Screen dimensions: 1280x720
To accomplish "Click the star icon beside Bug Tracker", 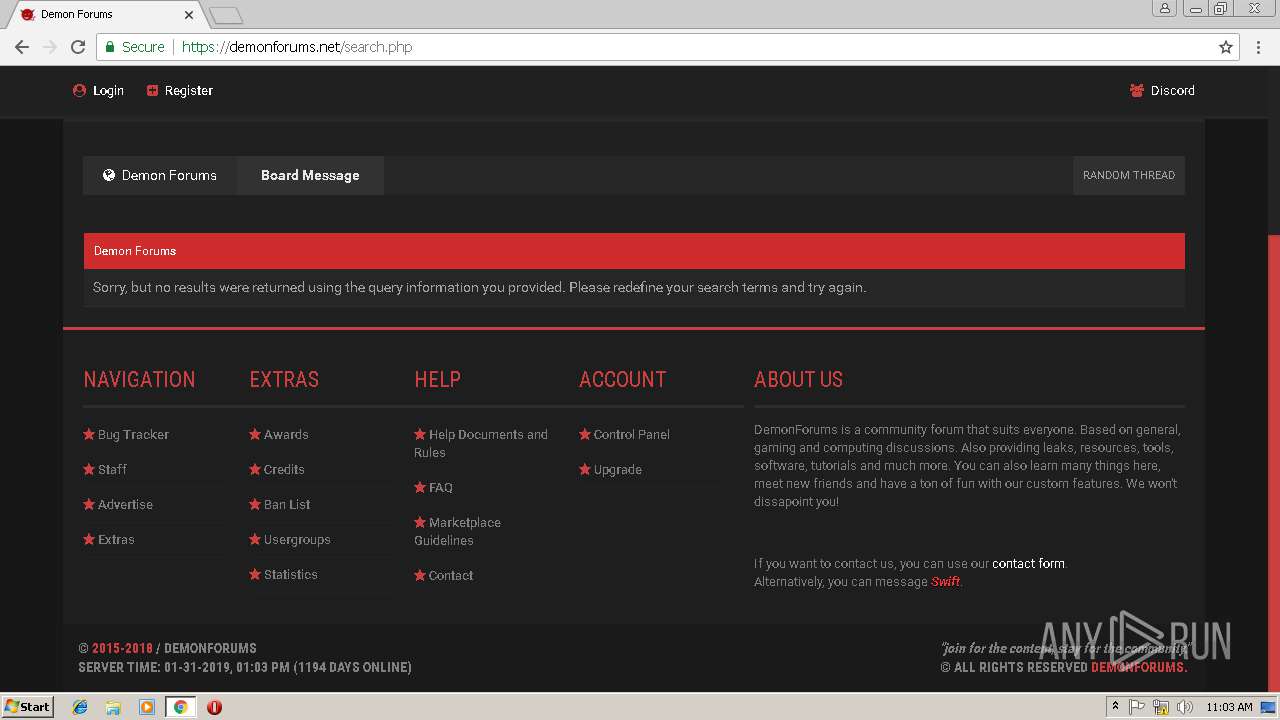I will [x=89, y=434].
